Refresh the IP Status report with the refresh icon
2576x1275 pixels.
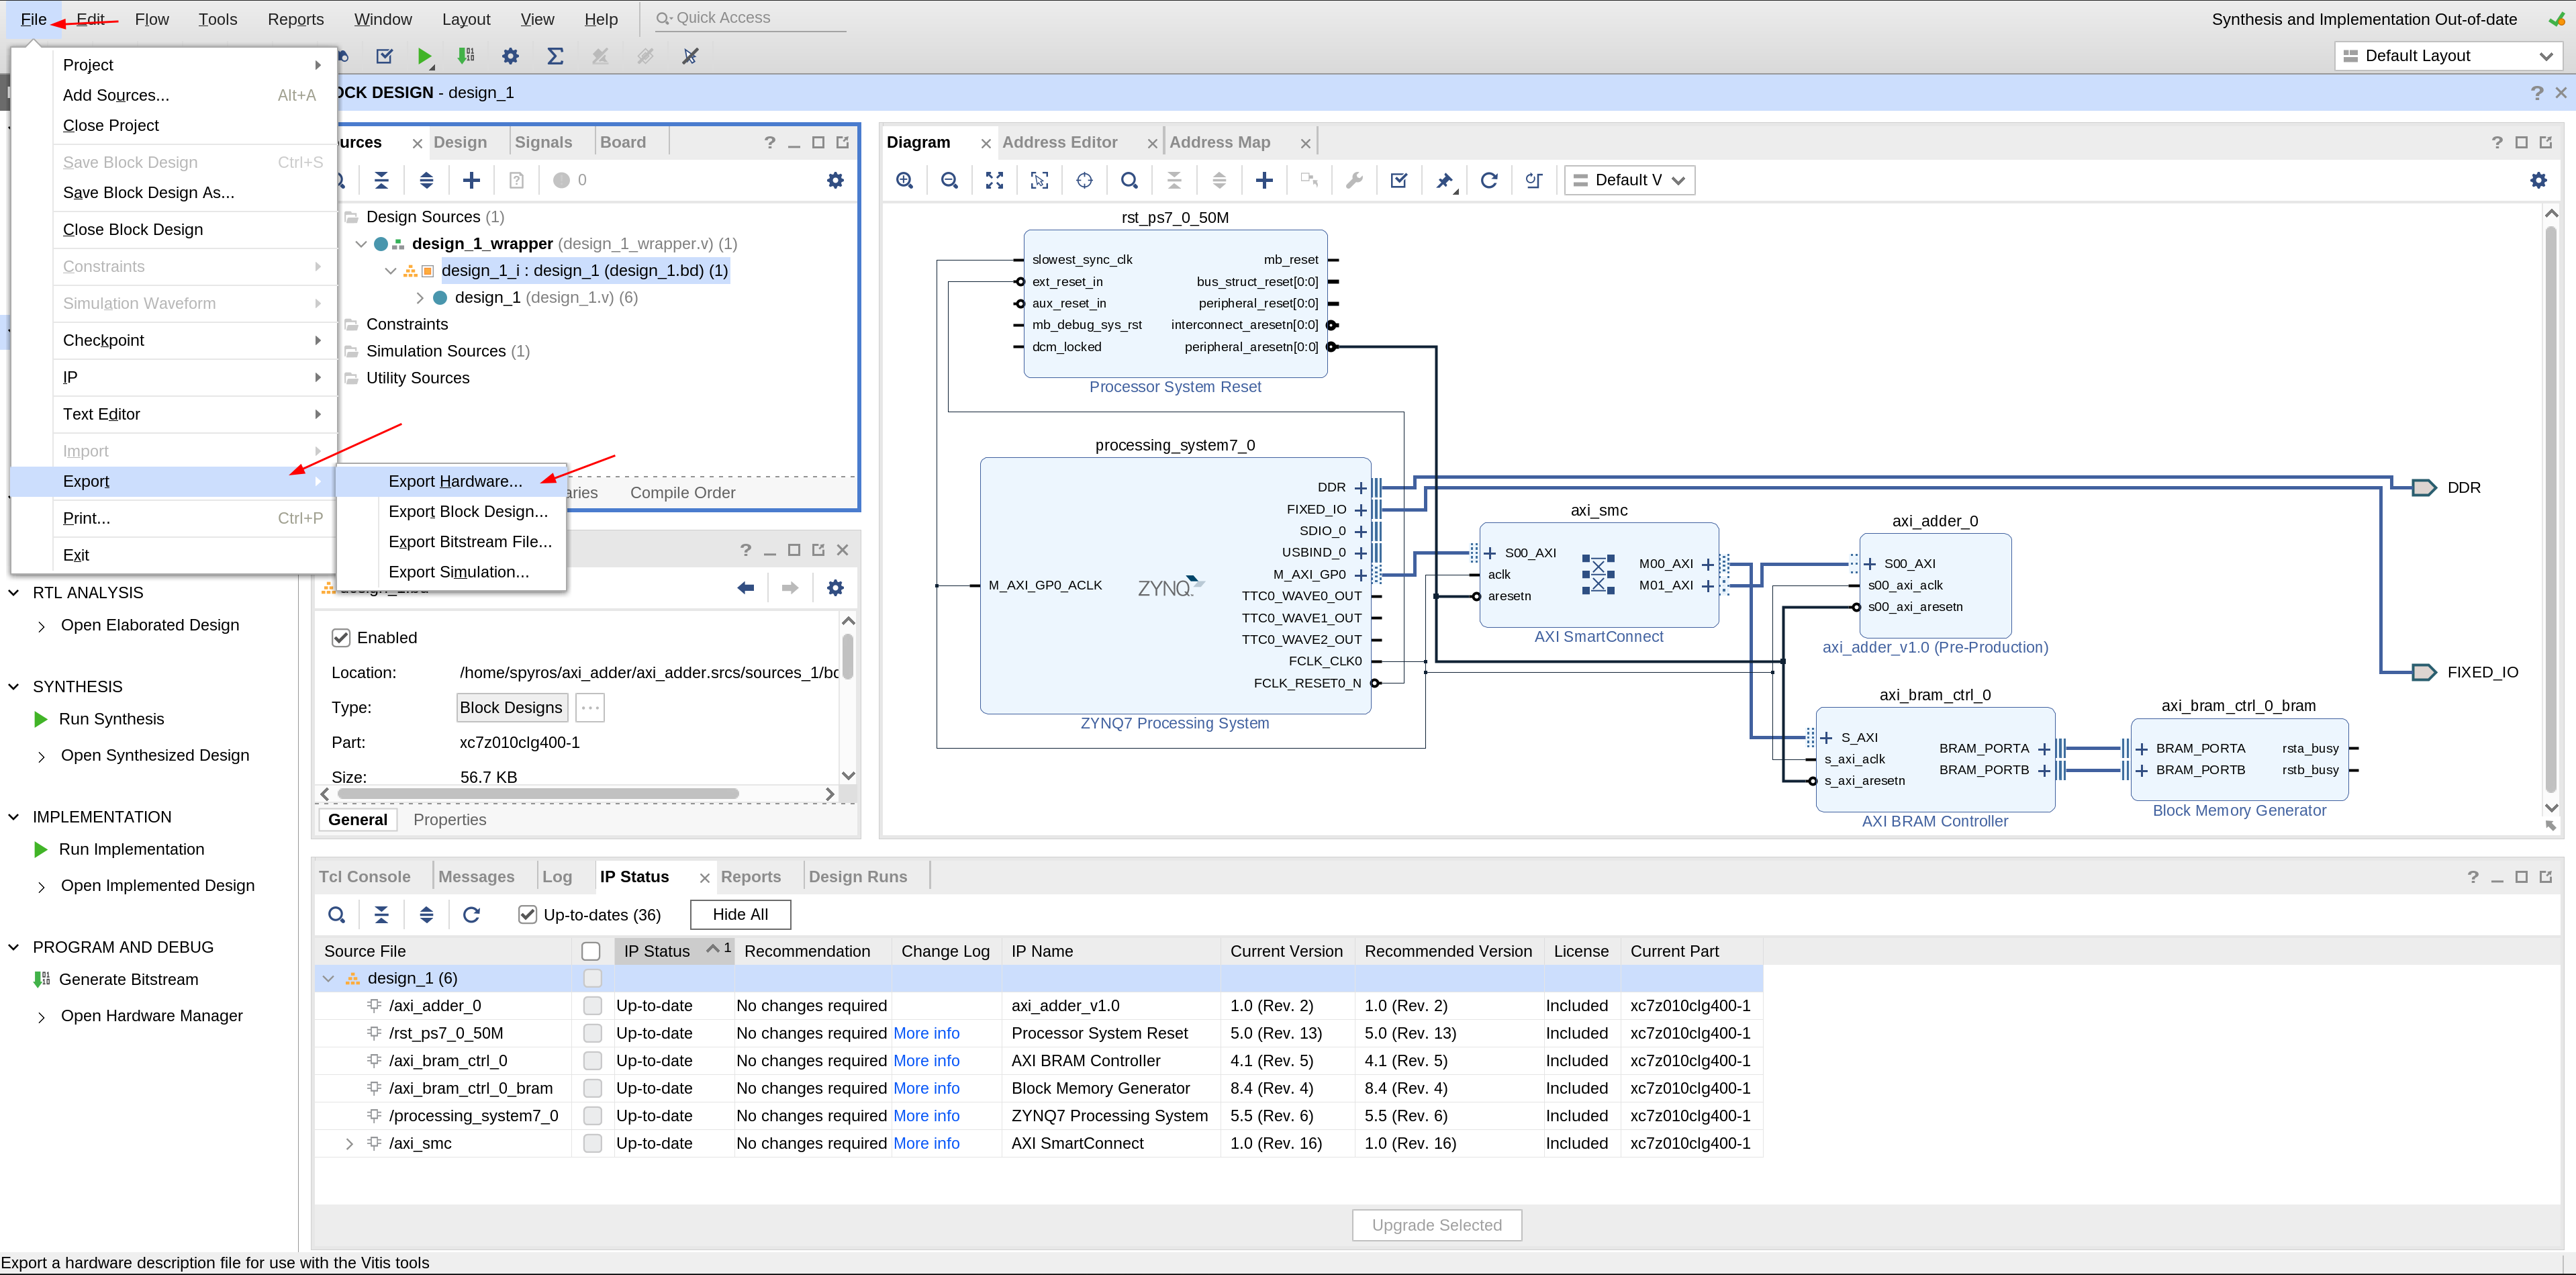click(x=471, y=914)
